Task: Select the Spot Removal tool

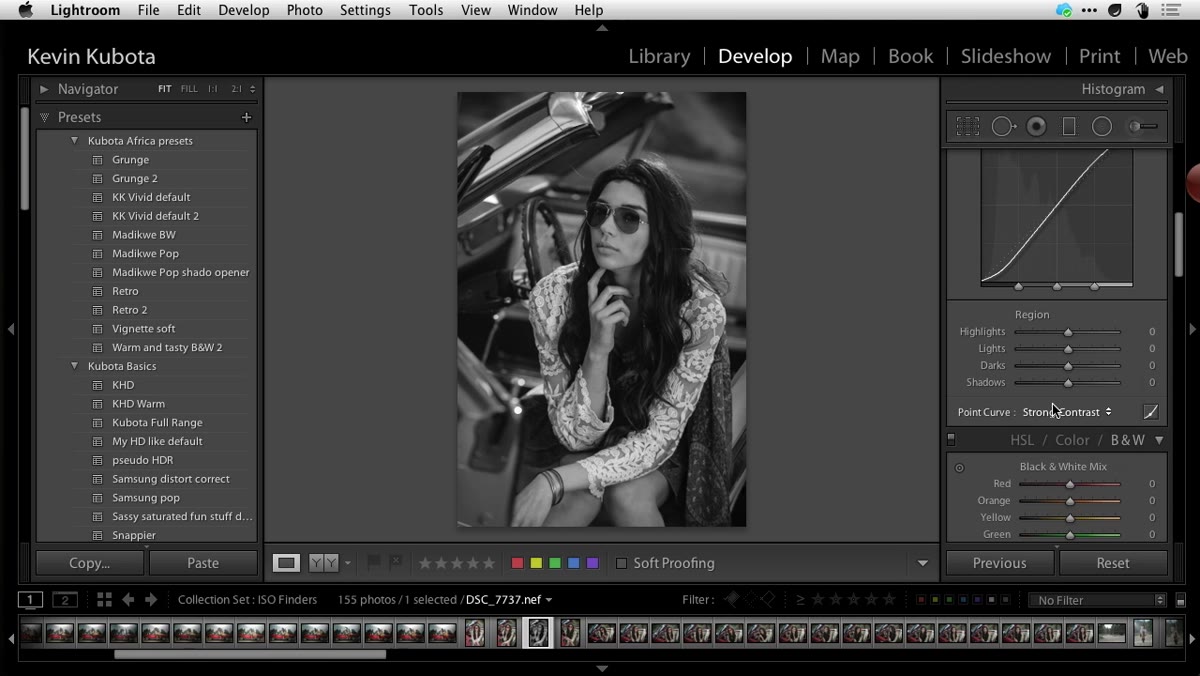Action: 1003,127
